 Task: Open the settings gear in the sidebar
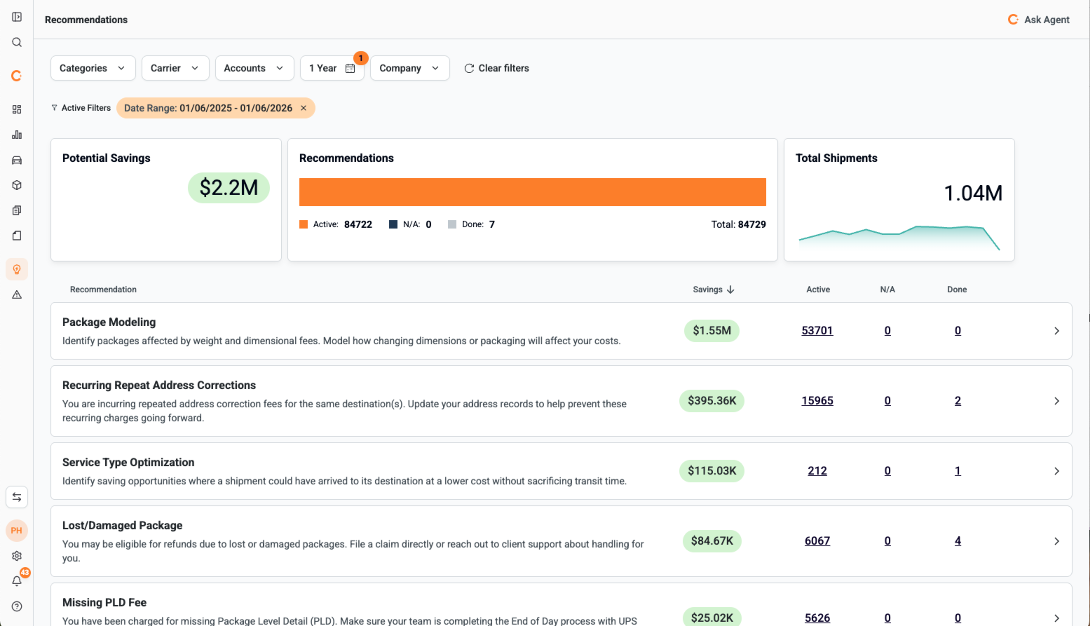pyautogui.click(x=16, y=556)
